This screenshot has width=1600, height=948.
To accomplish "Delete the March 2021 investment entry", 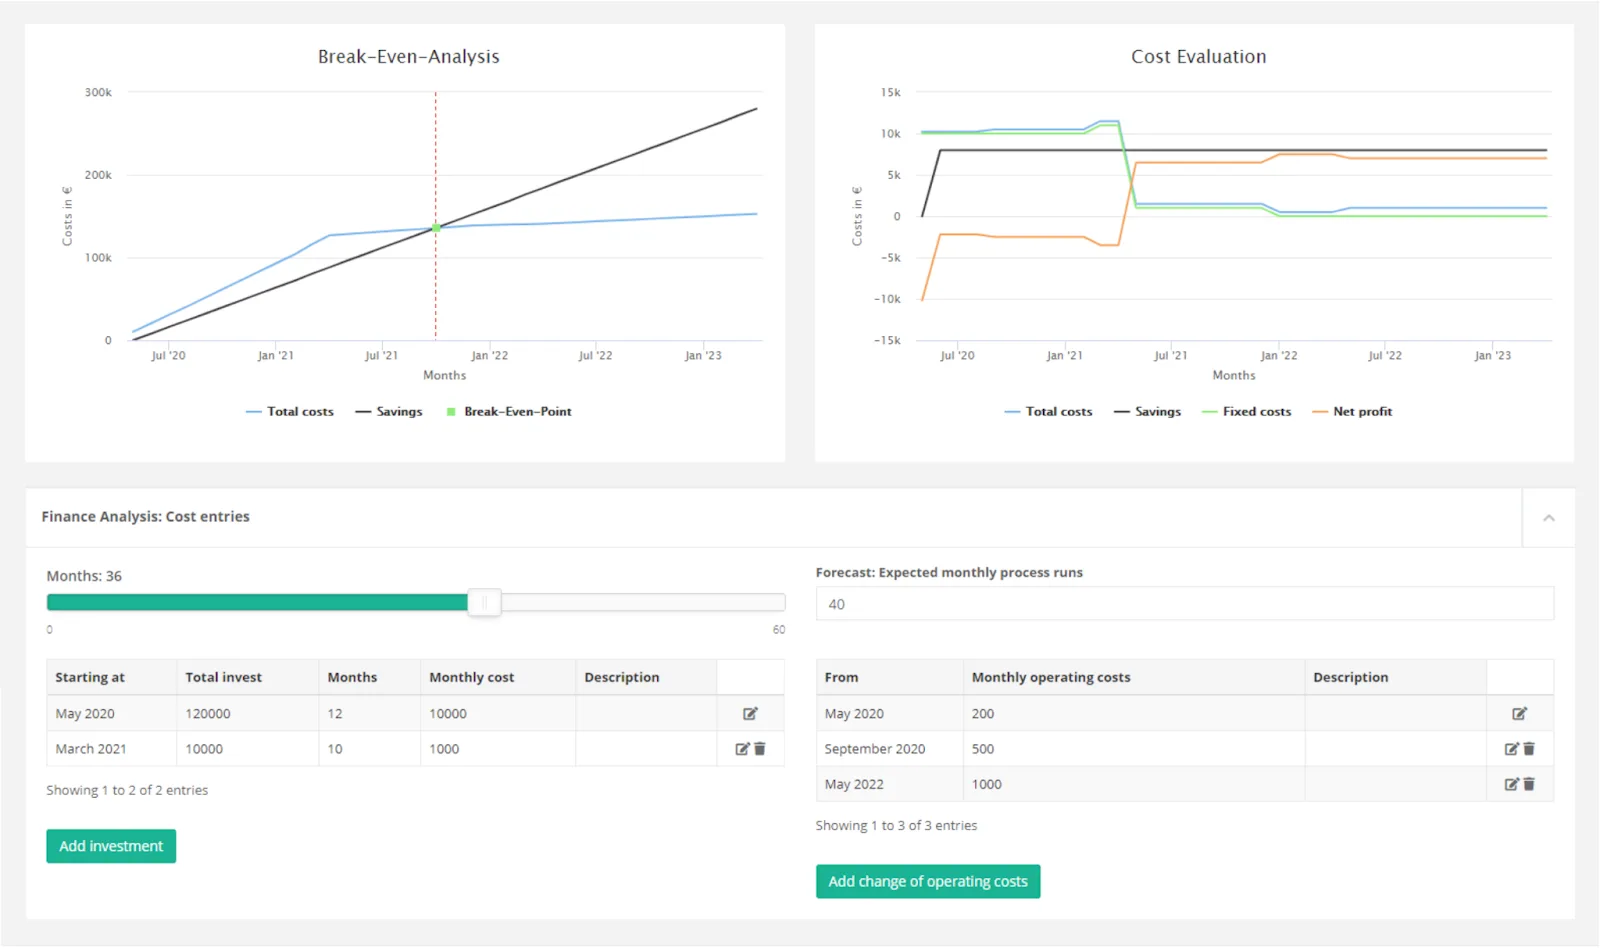I will pos(760,749).
